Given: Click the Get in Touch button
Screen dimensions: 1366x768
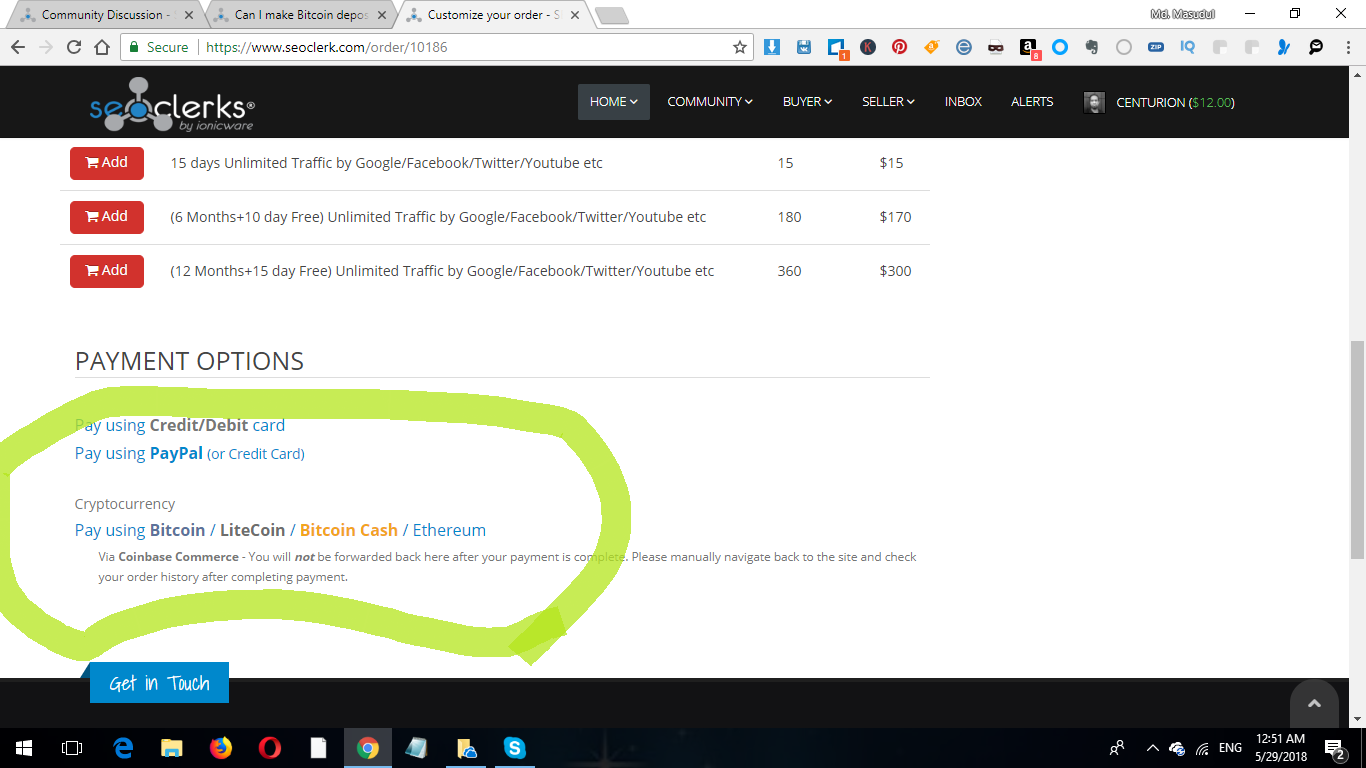Looking at the screenshot, I should click(159, 683).
